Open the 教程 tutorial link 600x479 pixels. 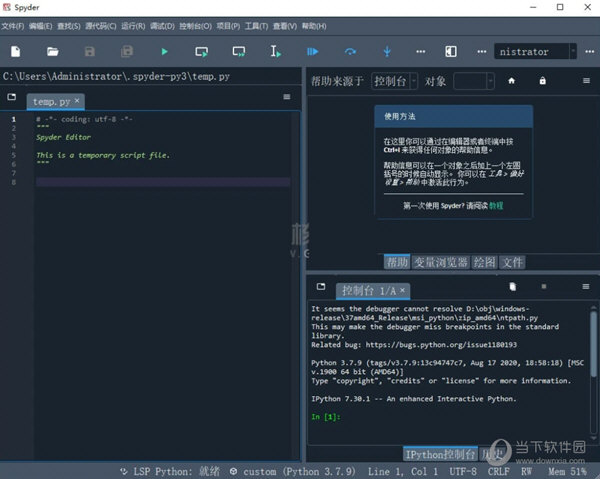(x=496, y=206)
